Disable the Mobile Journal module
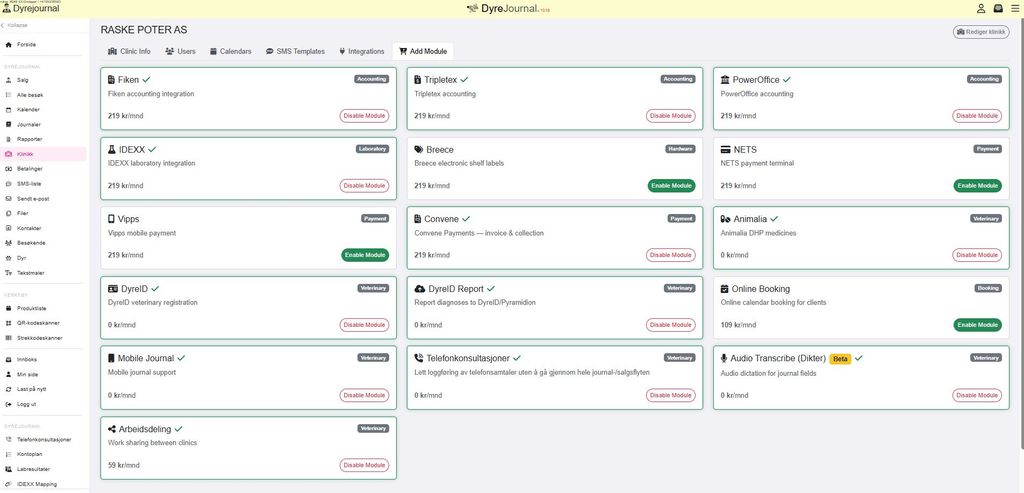The width and height of the screenshot is (1024, 493). pyautogui.click(x=364, y=395)
